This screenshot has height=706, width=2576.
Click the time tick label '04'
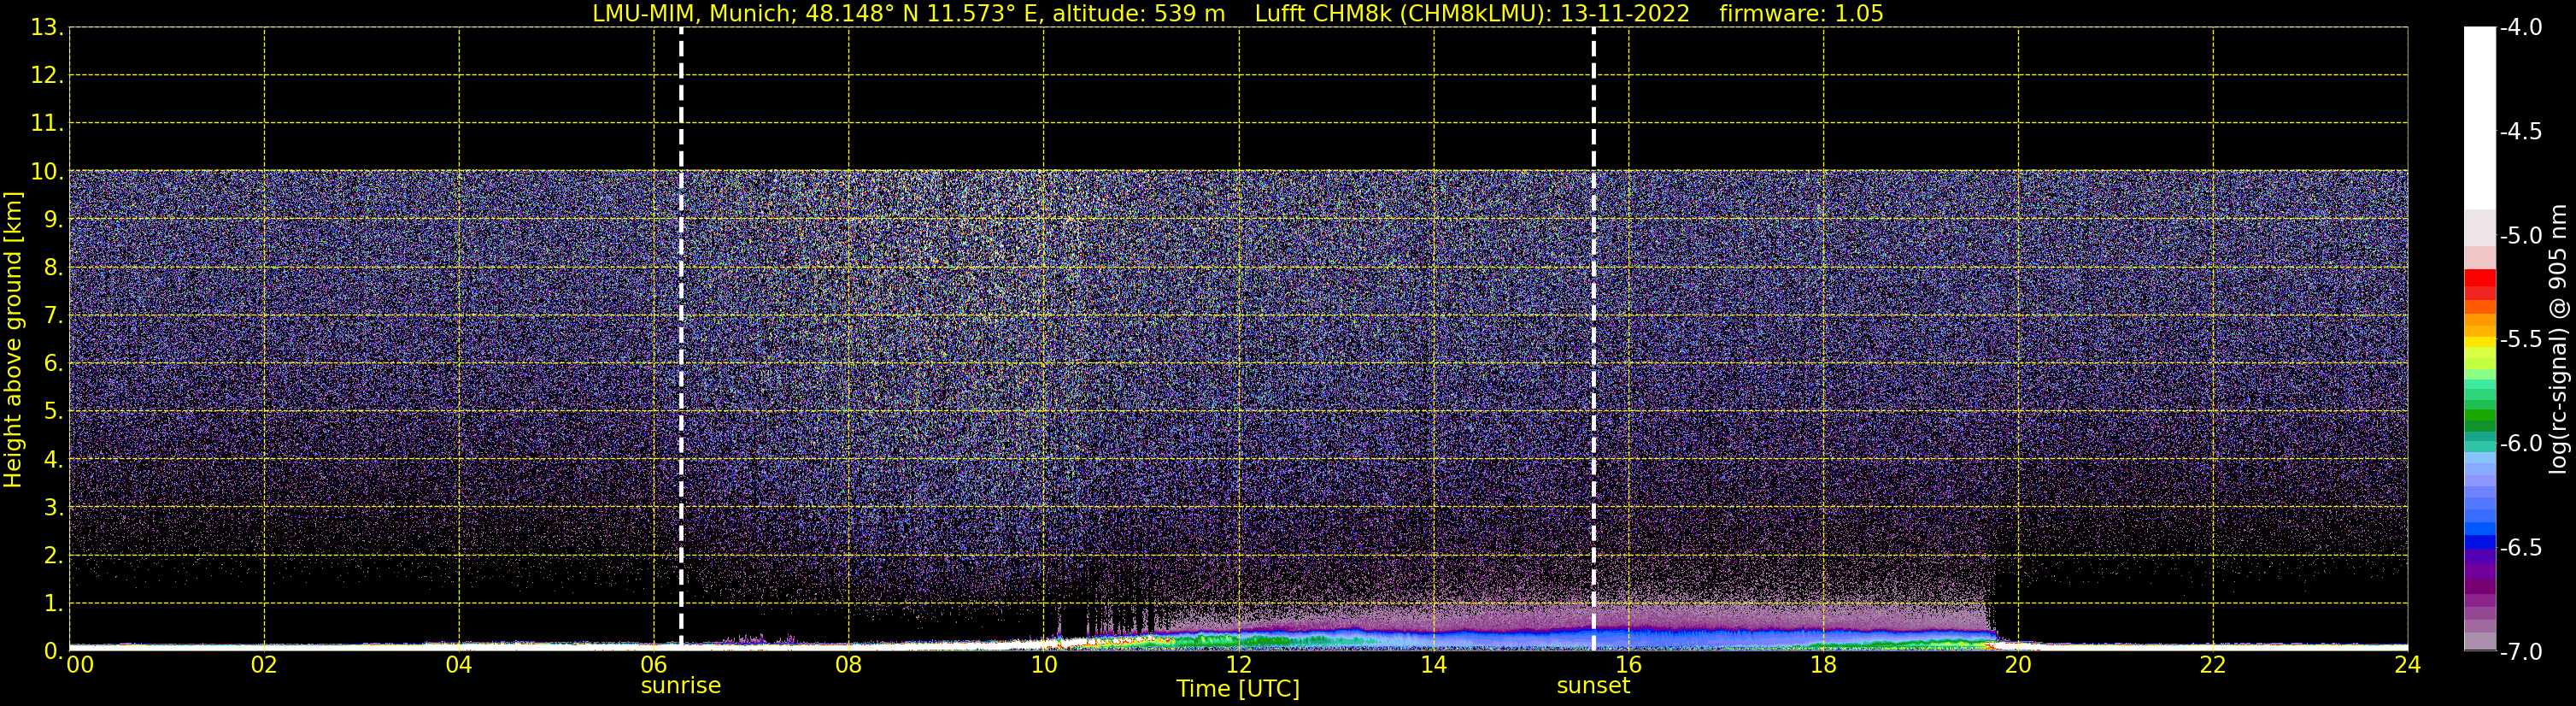(x=459, y=665)
